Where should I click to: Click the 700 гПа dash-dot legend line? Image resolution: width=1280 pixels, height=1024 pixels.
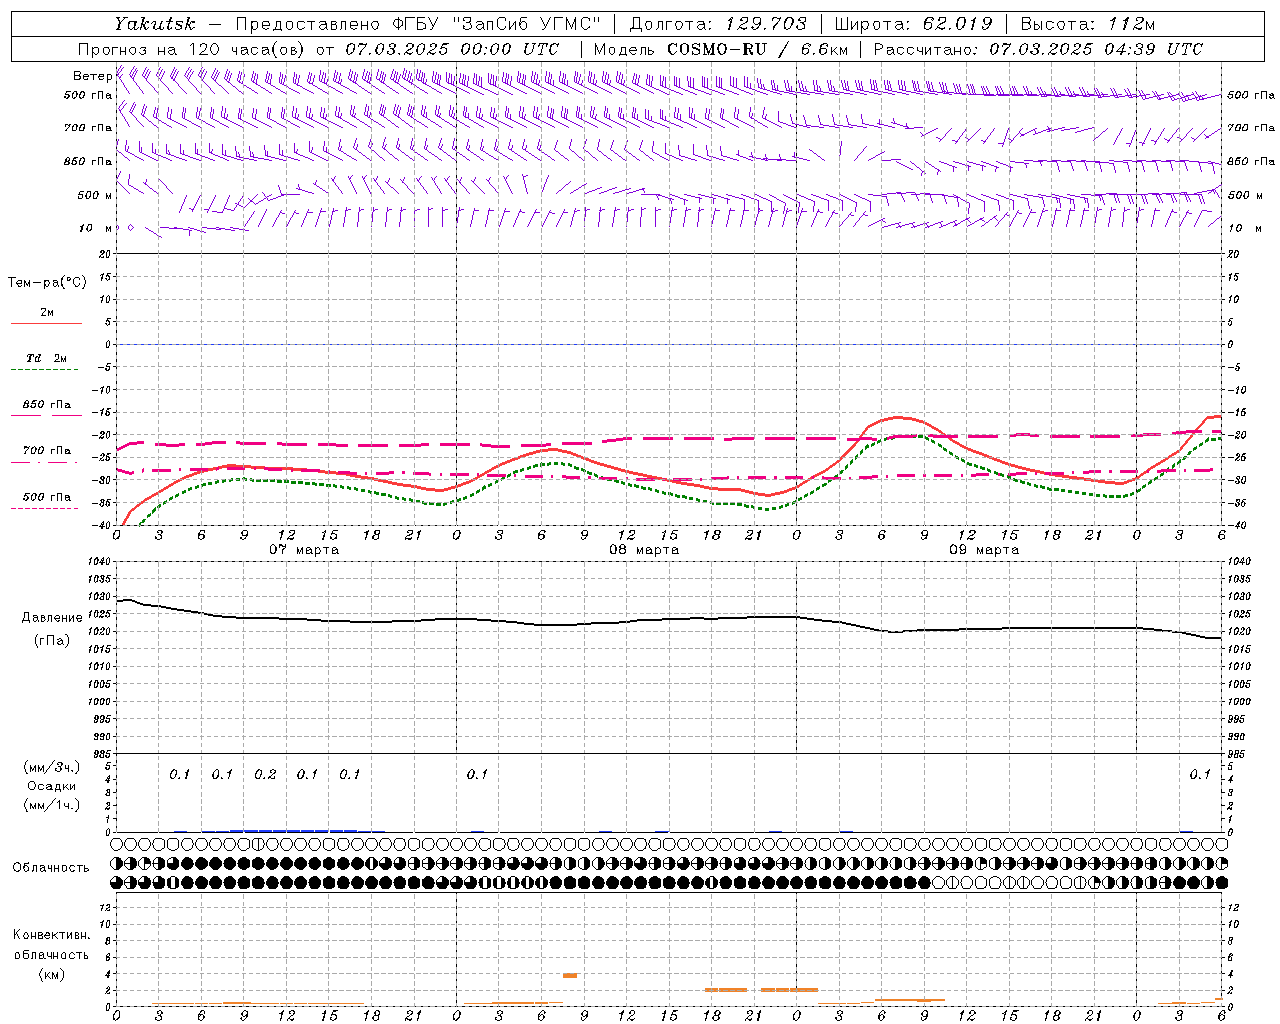coord(44,462)
